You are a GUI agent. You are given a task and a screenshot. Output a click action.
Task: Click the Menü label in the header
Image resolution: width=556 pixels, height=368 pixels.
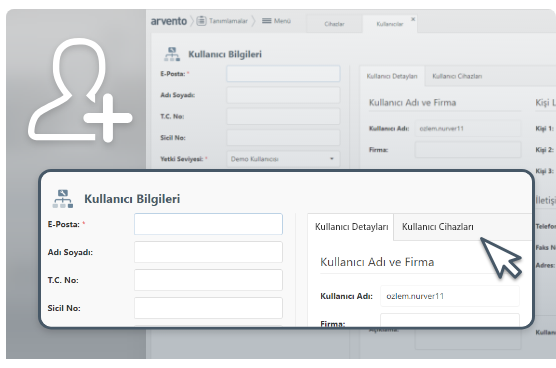pos(282,21)
